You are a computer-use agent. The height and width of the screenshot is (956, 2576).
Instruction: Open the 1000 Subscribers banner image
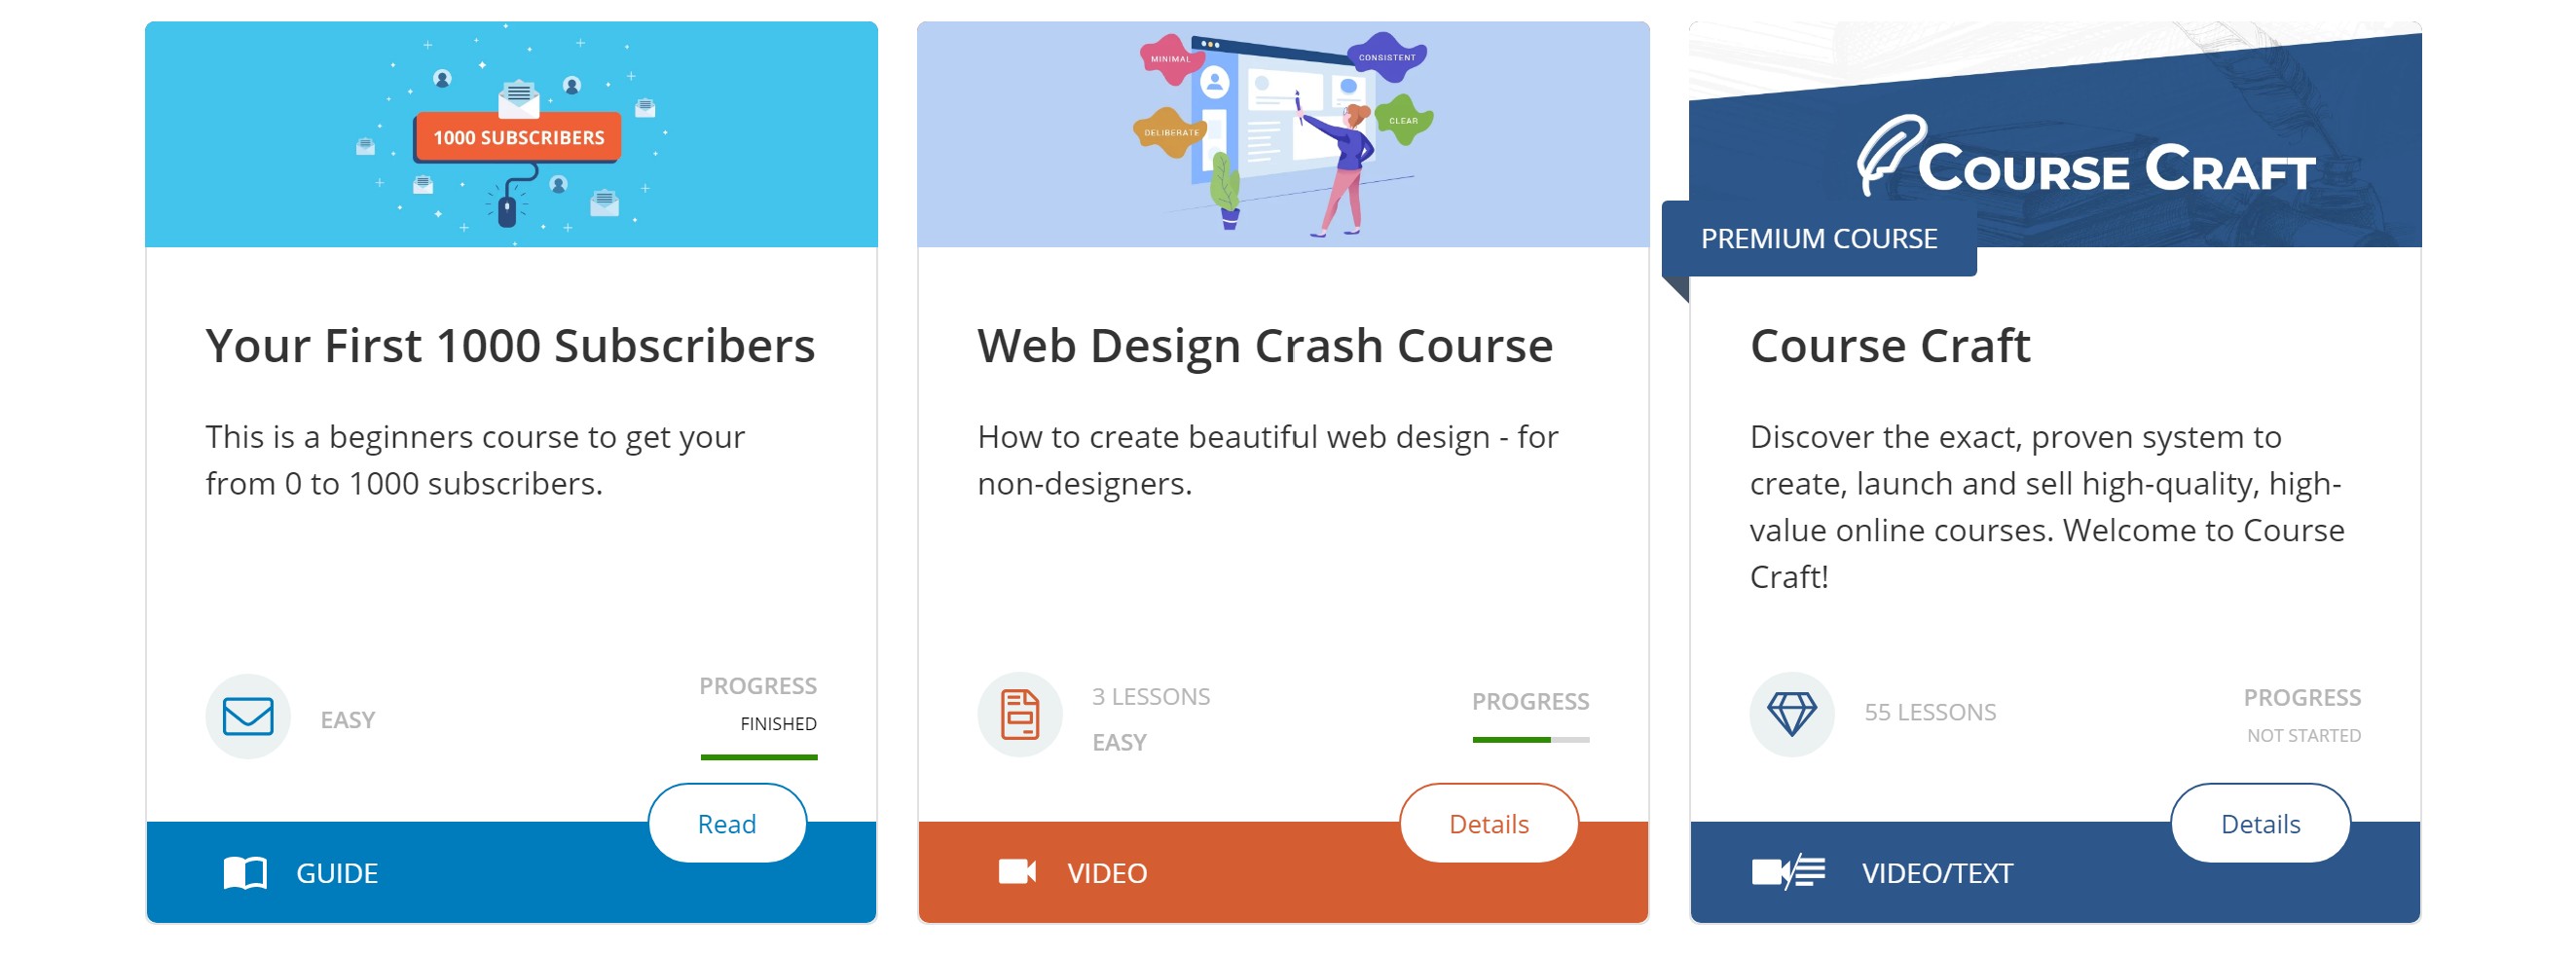tap(511, 135)
